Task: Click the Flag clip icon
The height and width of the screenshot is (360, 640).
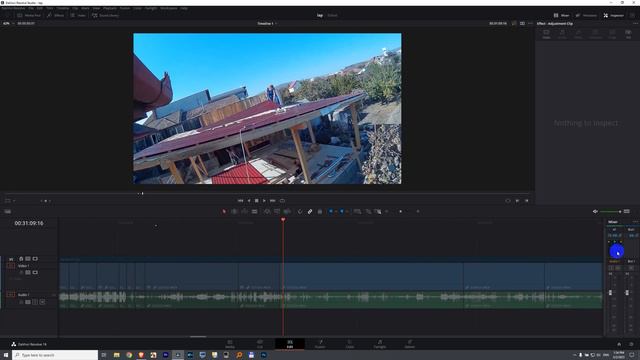Action: click(331, 211)
